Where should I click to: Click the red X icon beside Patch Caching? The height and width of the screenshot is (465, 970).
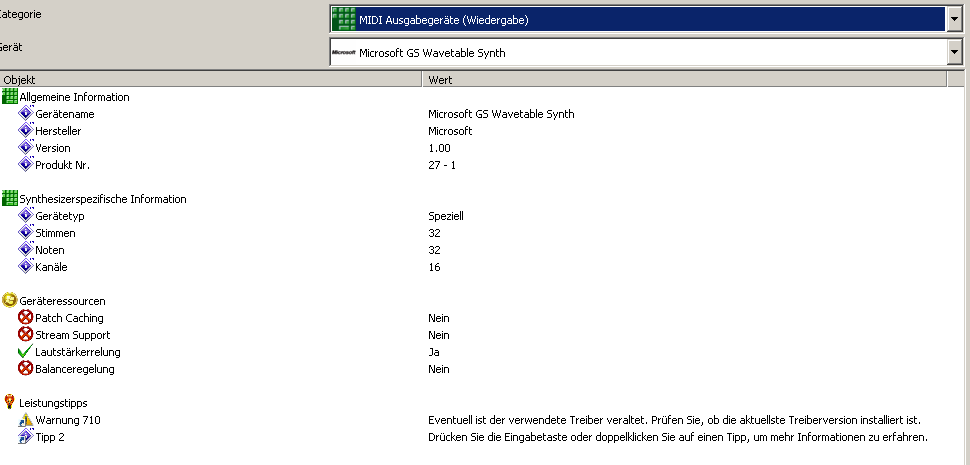(26, 318)
